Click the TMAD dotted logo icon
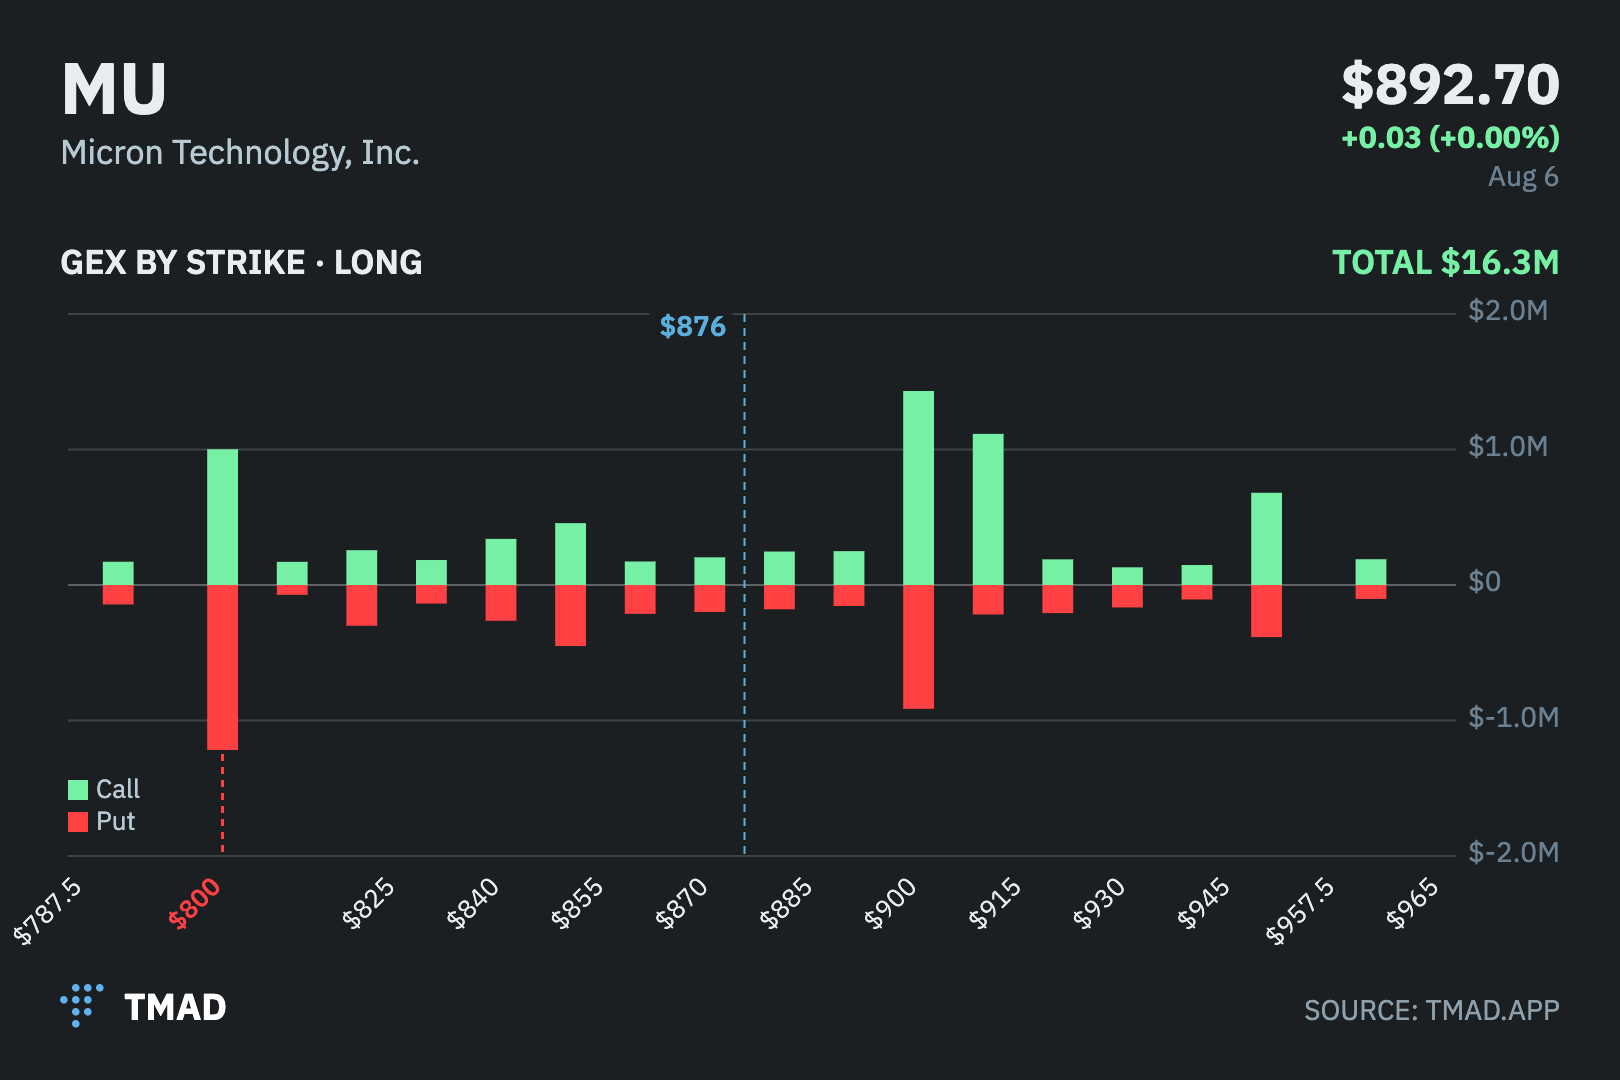This screenshot has width=1620, height=1080. pos(82,1005)
